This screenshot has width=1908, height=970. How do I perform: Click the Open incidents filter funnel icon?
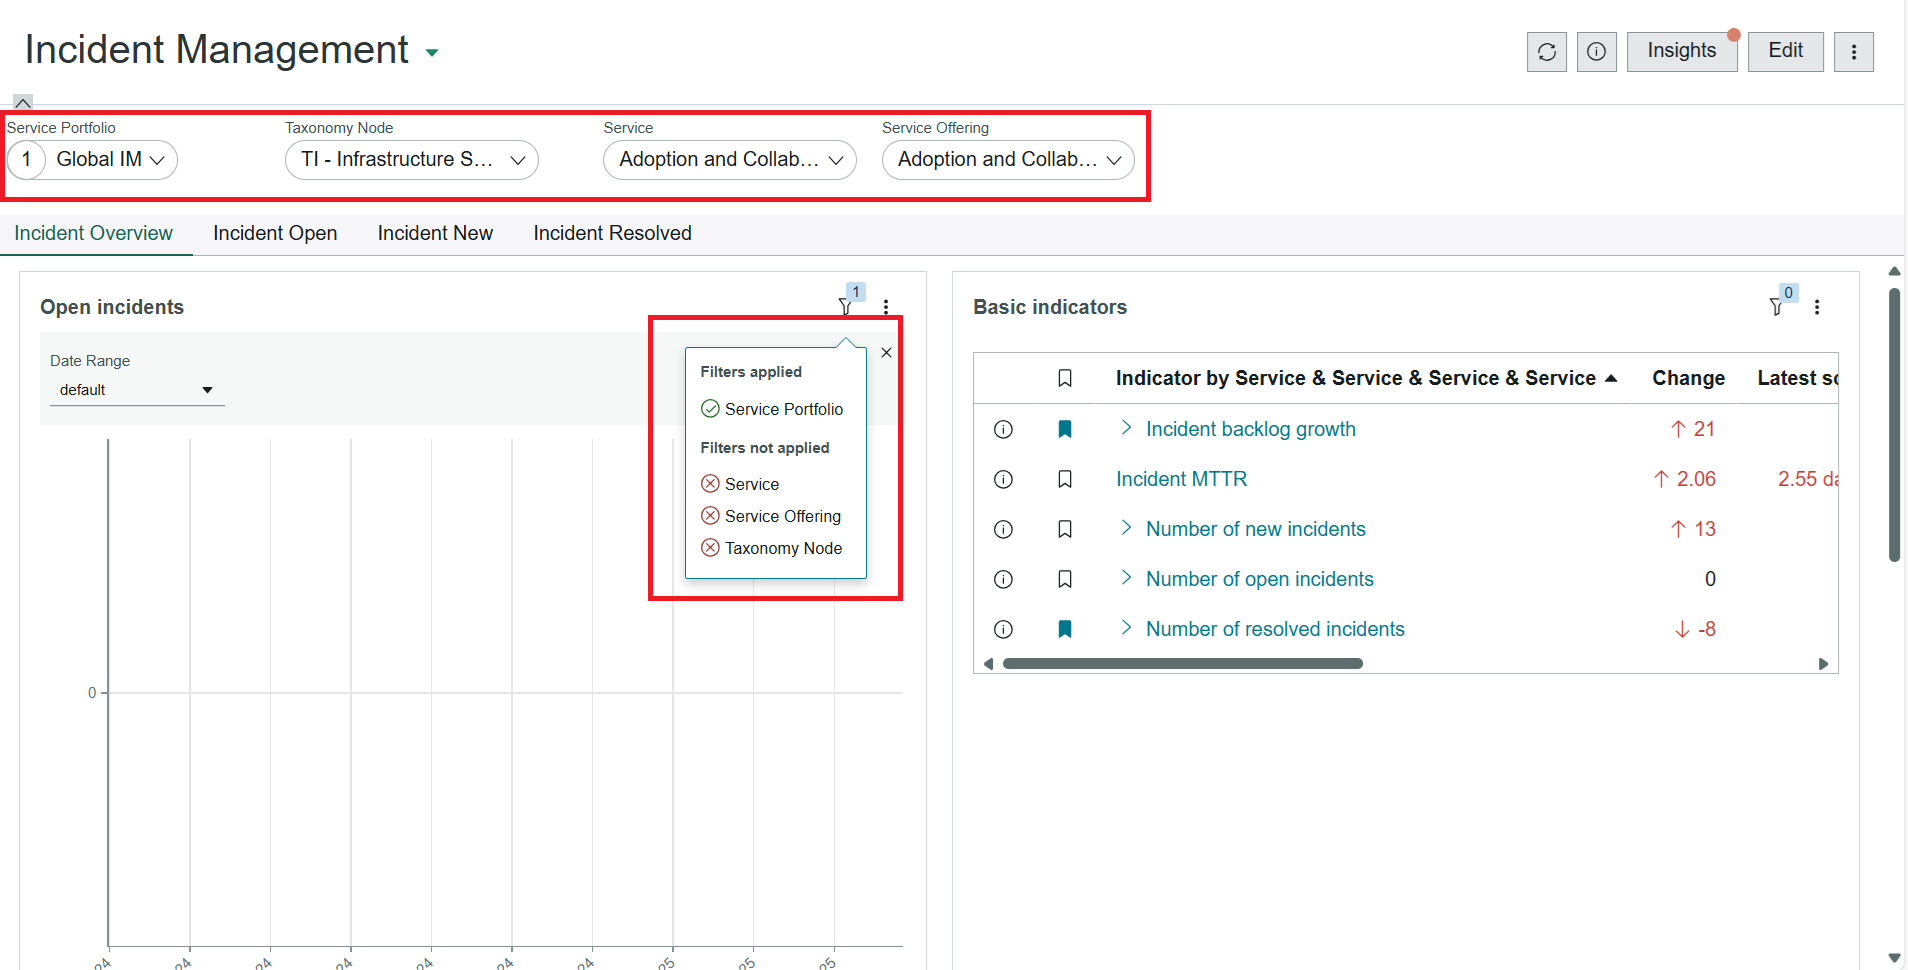click(846, 306)
